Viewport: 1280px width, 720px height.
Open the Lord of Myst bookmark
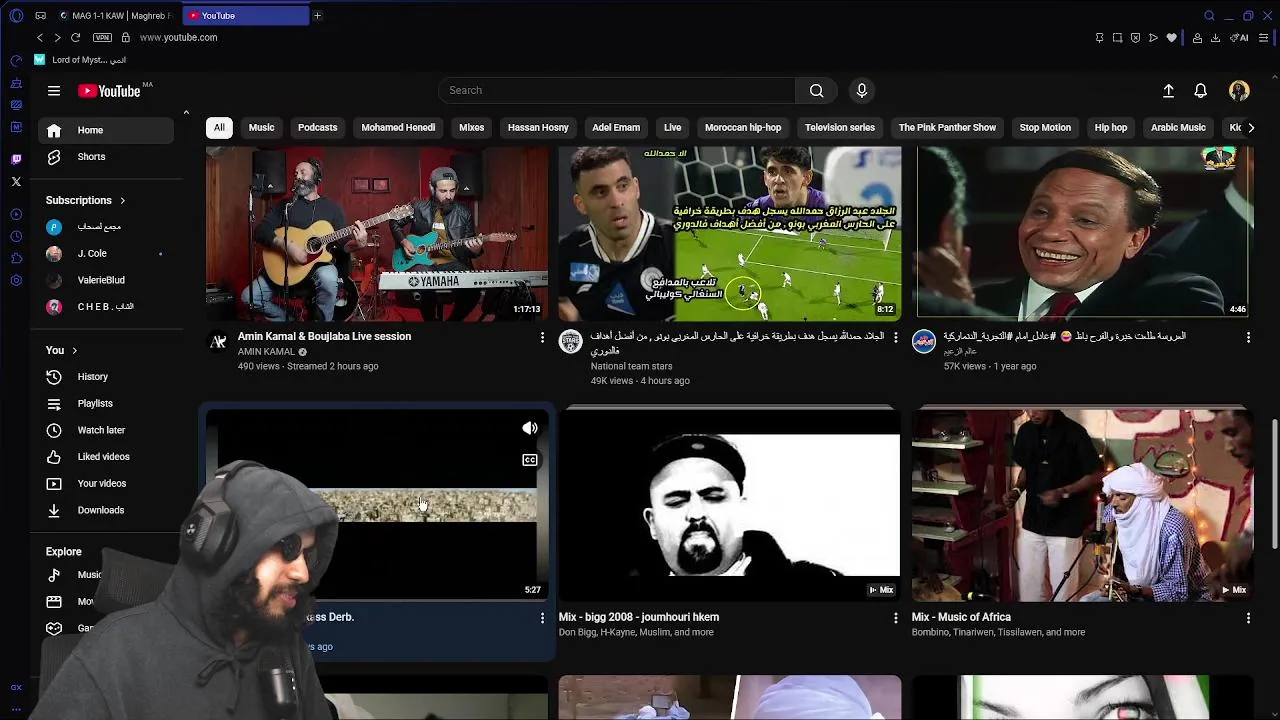(80, 60)
